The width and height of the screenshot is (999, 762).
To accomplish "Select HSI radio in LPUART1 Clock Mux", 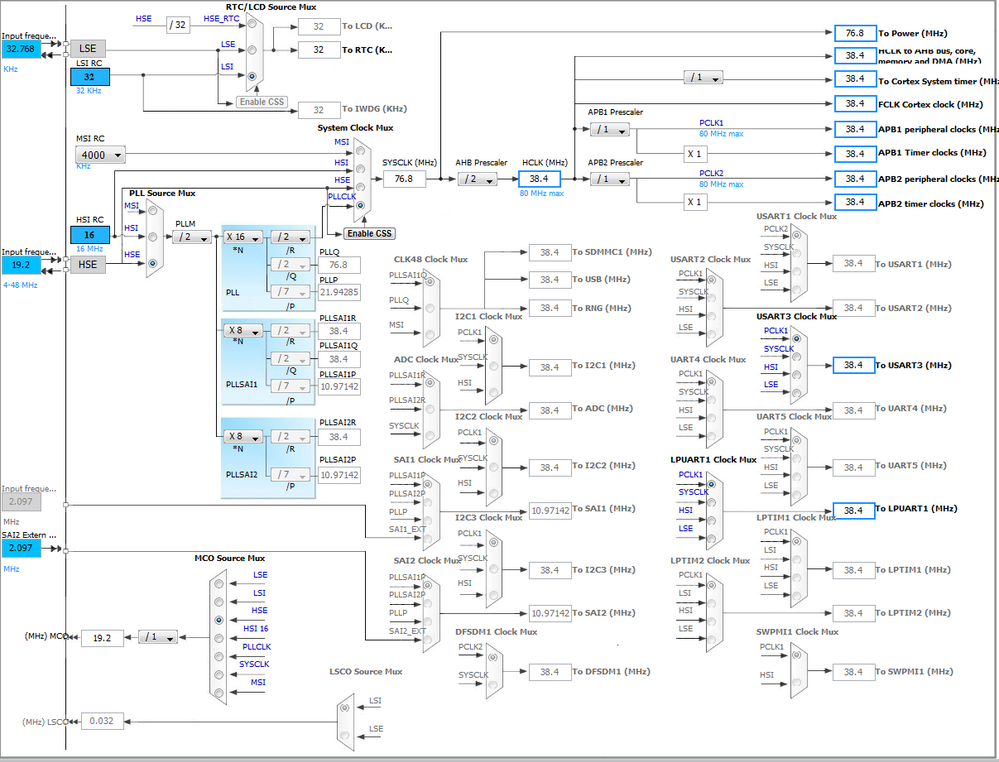I will [x=712, y=521].
